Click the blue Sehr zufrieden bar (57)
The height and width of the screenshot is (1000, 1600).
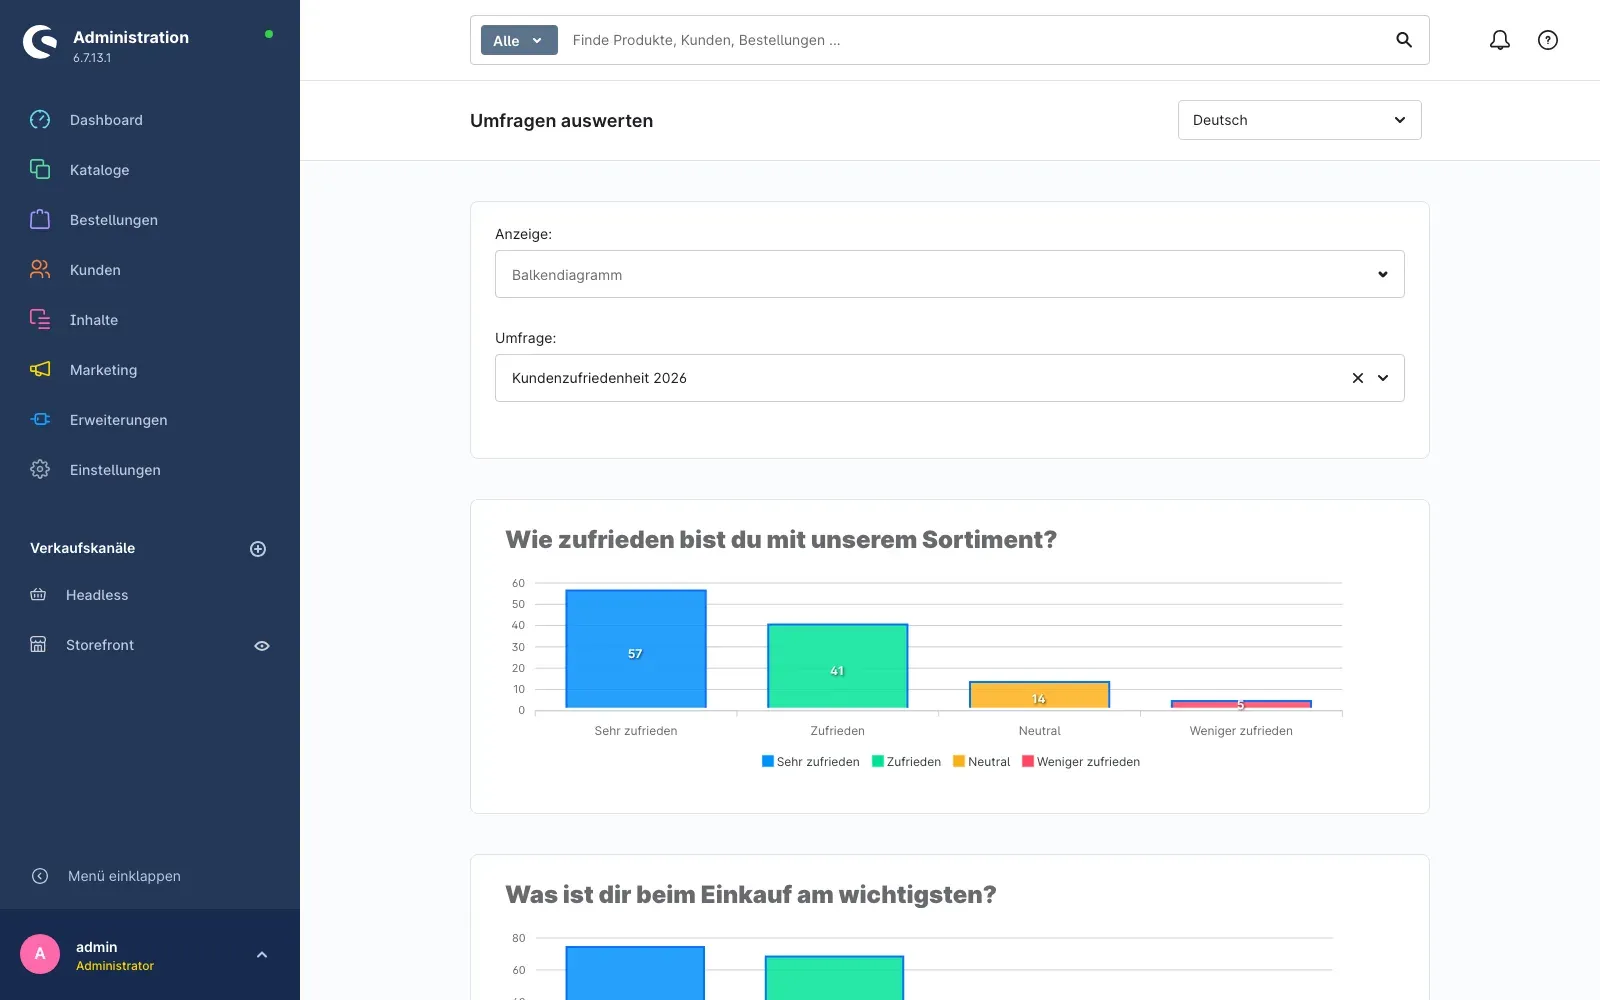click(x=636, y=649)
